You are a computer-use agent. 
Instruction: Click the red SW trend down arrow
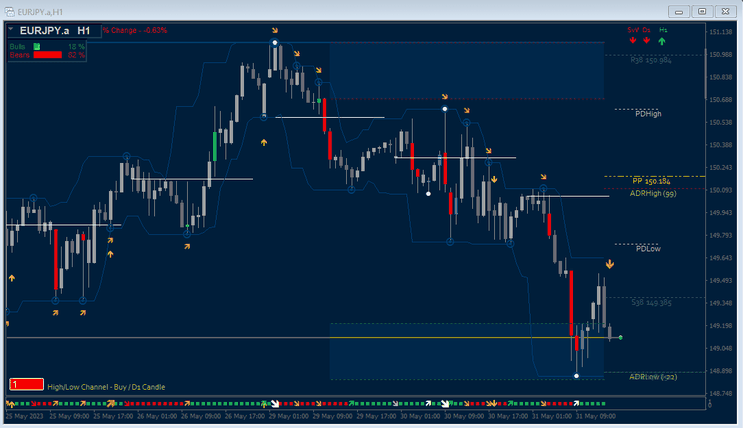pyautogui.click(x=633, y=41)
